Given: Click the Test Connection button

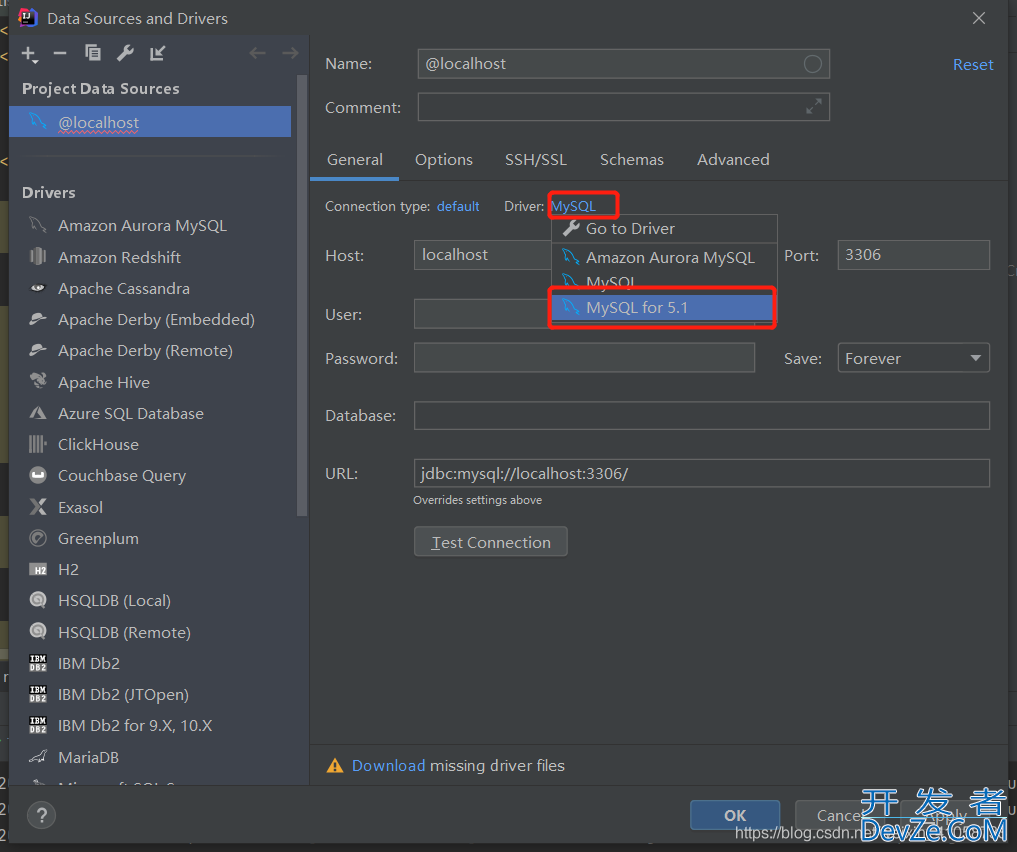Looking at the screenshot, I should [491, 541].
